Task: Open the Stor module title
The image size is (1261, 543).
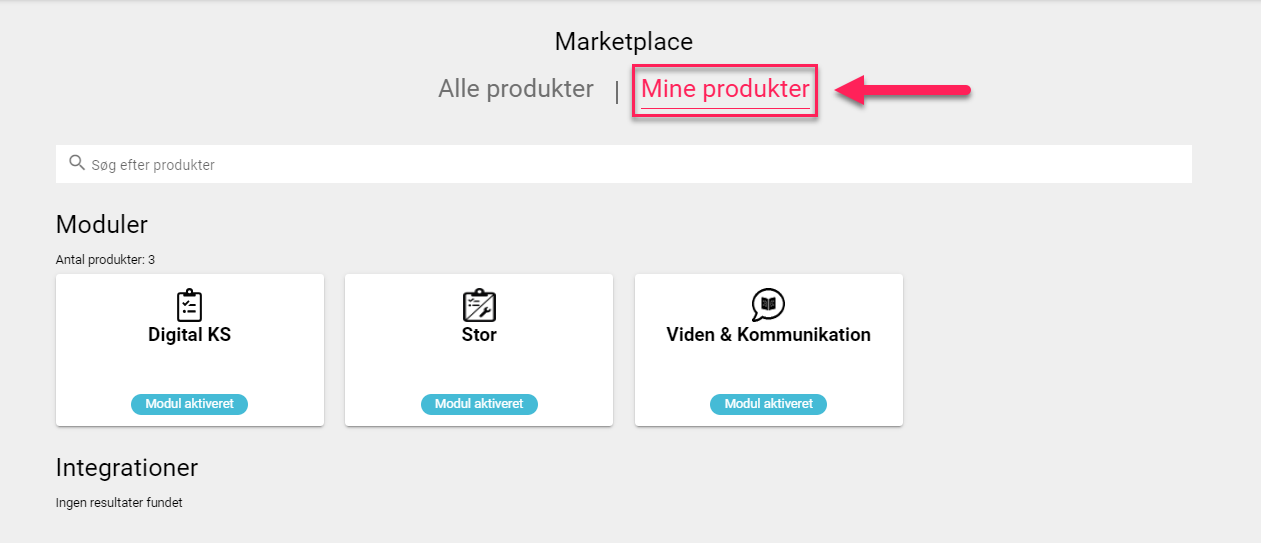Action: pyautogui.click(x=479, y=335)
